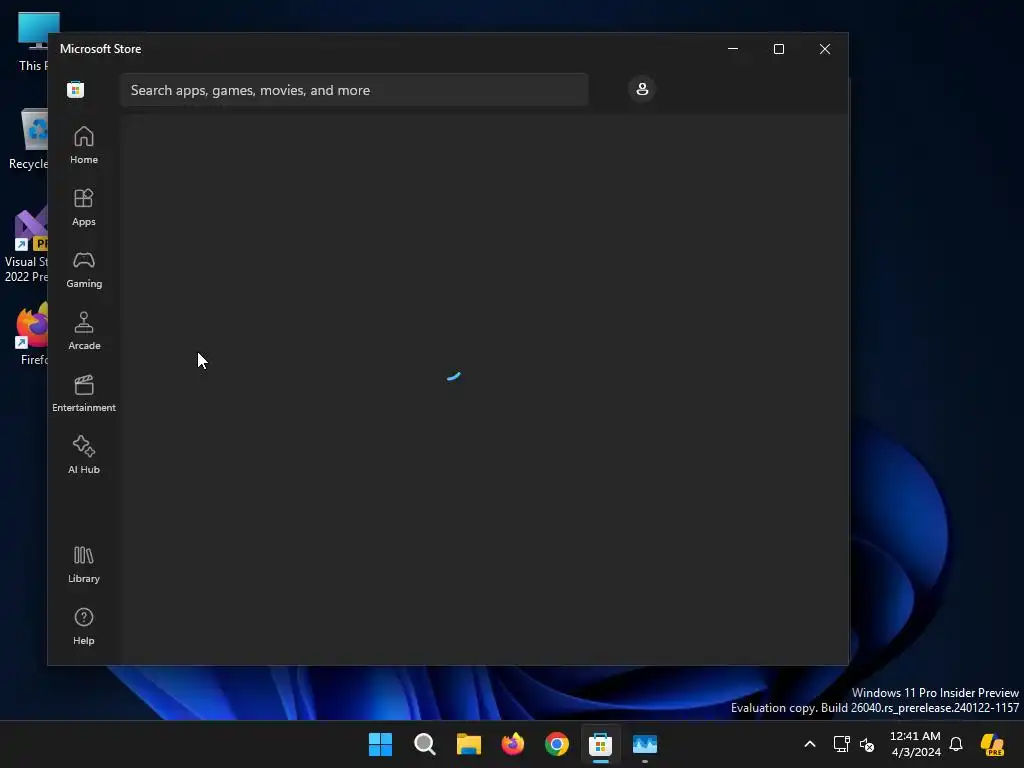This screenshot has height=768, width=1024.
Task: Select the Arcade sidebar item
Action: [84, 331]
